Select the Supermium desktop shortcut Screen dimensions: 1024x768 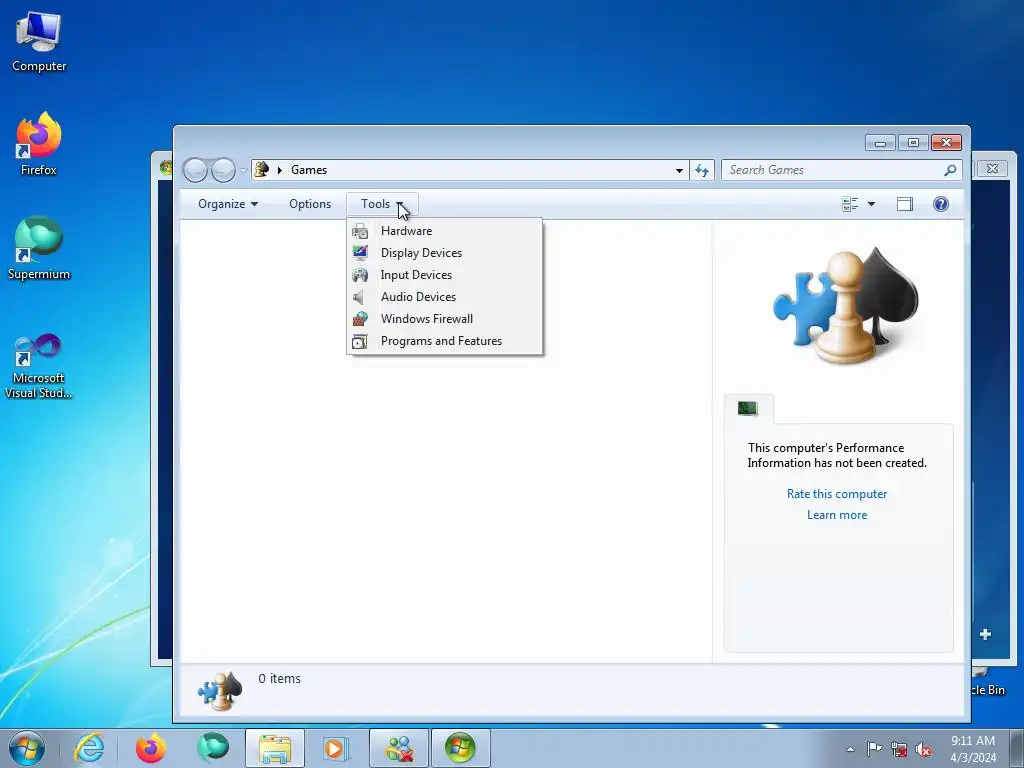click(x=39, y=249)
